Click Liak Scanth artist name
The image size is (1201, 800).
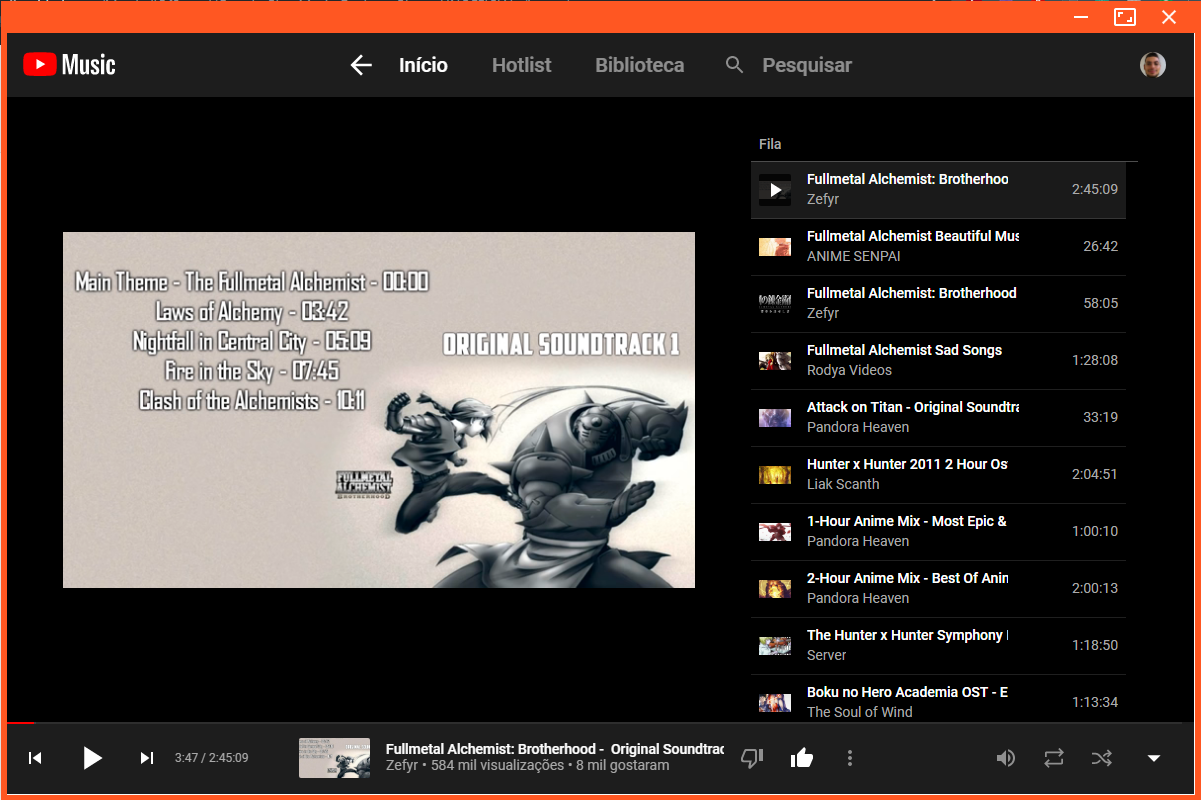843,484
